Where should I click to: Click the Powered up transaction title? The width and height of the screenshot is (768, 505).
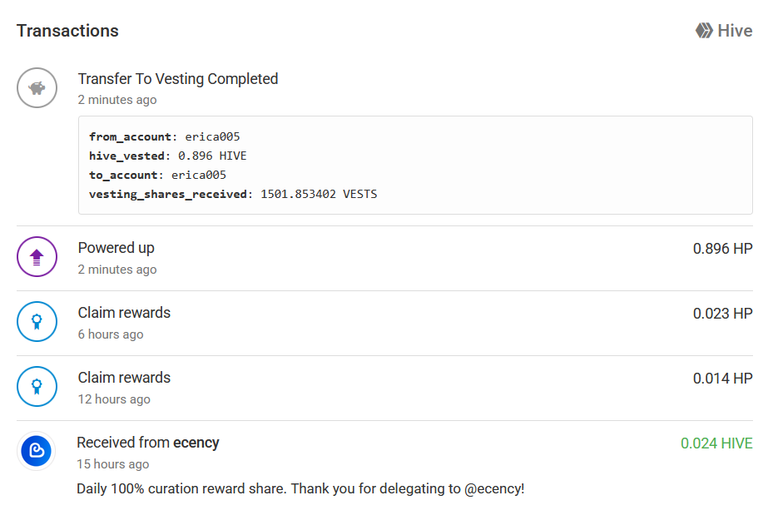116,248
